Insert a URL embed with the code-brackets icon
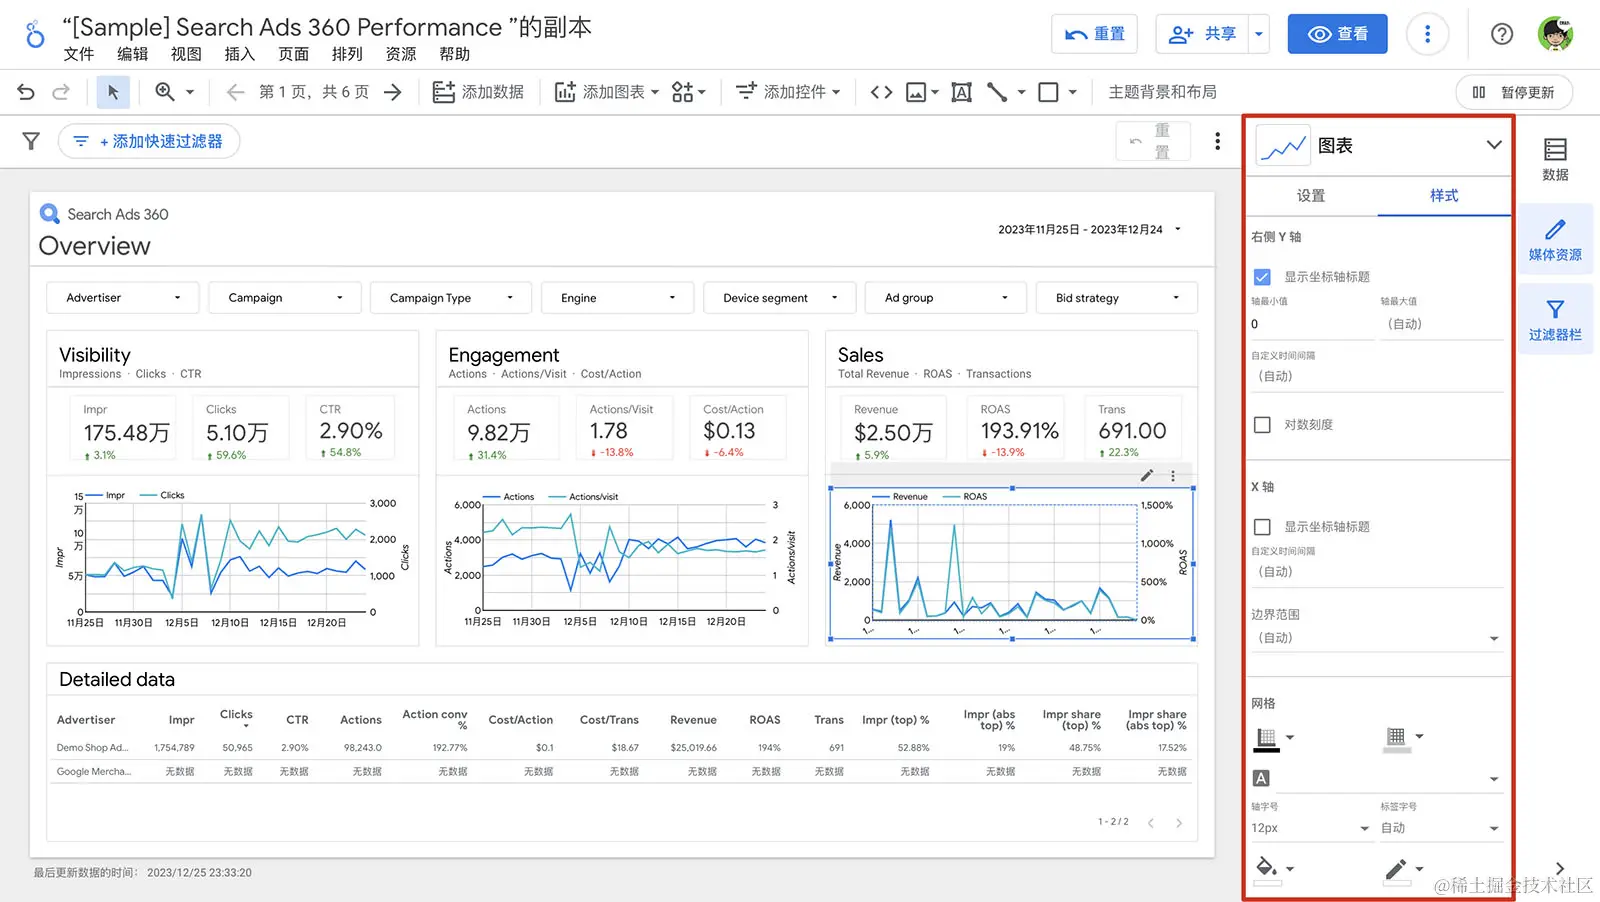The image size is (1600, 902). [881, 92]
